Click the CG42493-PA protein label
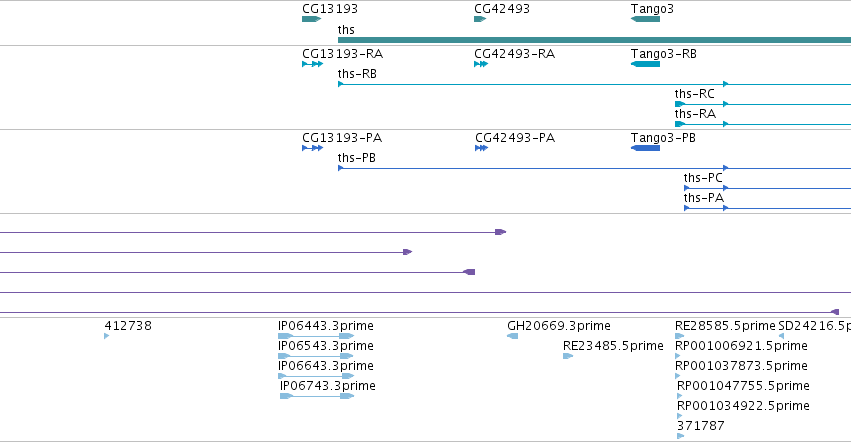This screenshot has height=442, width=851. 515,138
